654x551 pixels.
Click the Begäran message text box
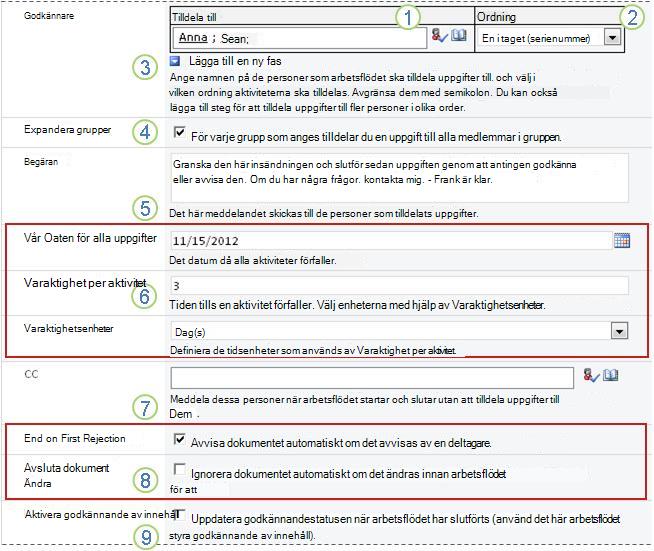click(400, 178)
